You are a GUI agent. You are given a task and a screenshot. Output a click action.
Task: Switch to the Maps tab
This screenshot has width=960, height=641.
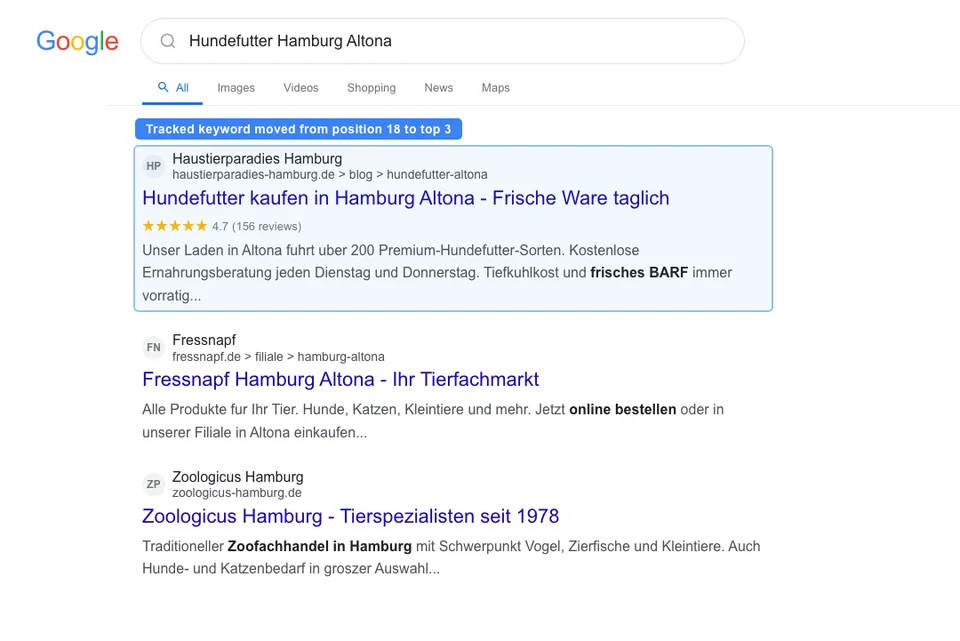(x=495, y=88)
